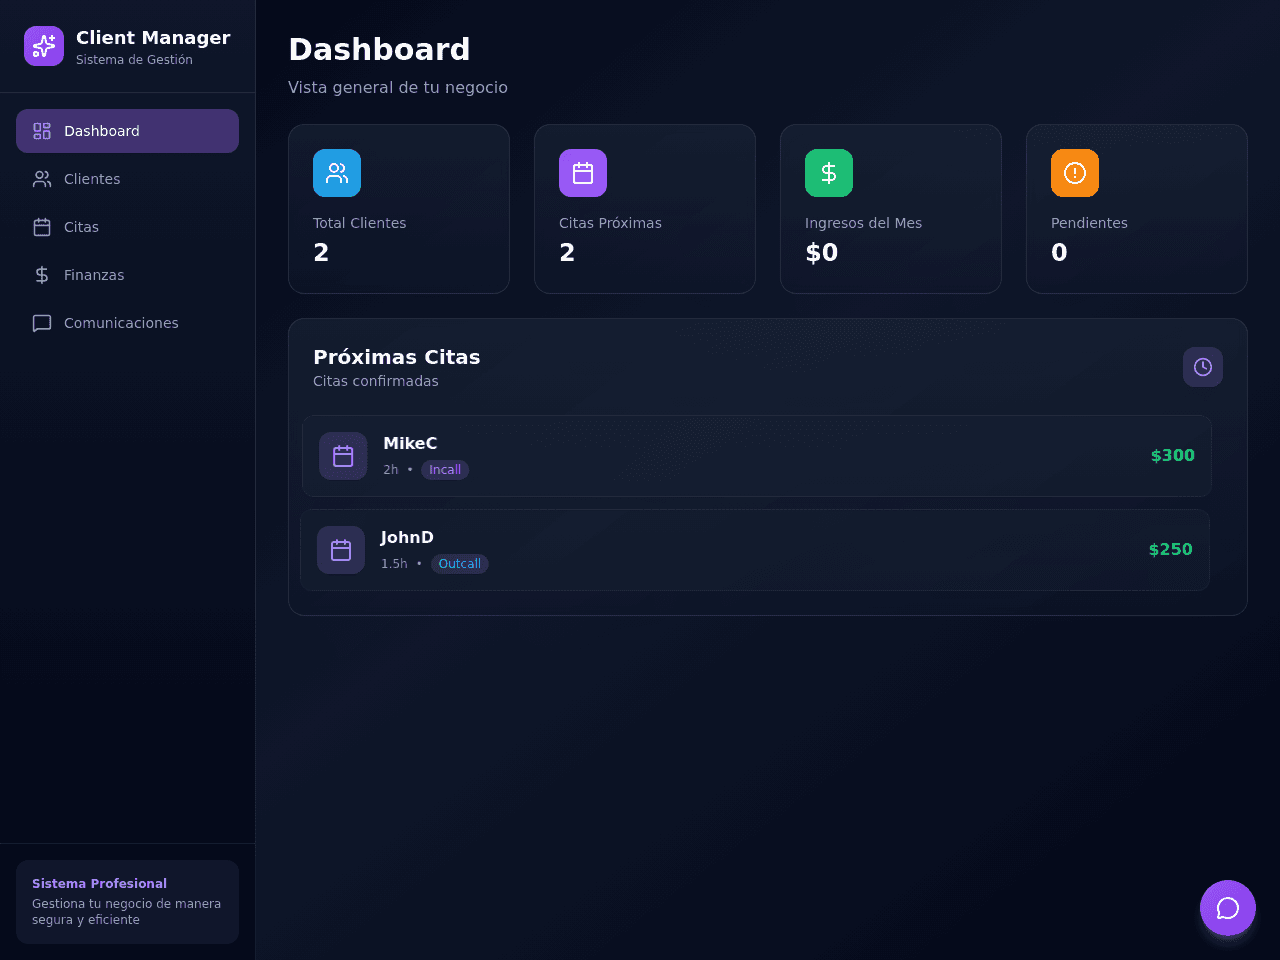This screenshot has width=1280, height=960.
Task: Click the $250 amount for JohnD
Action: [1171, 550]
